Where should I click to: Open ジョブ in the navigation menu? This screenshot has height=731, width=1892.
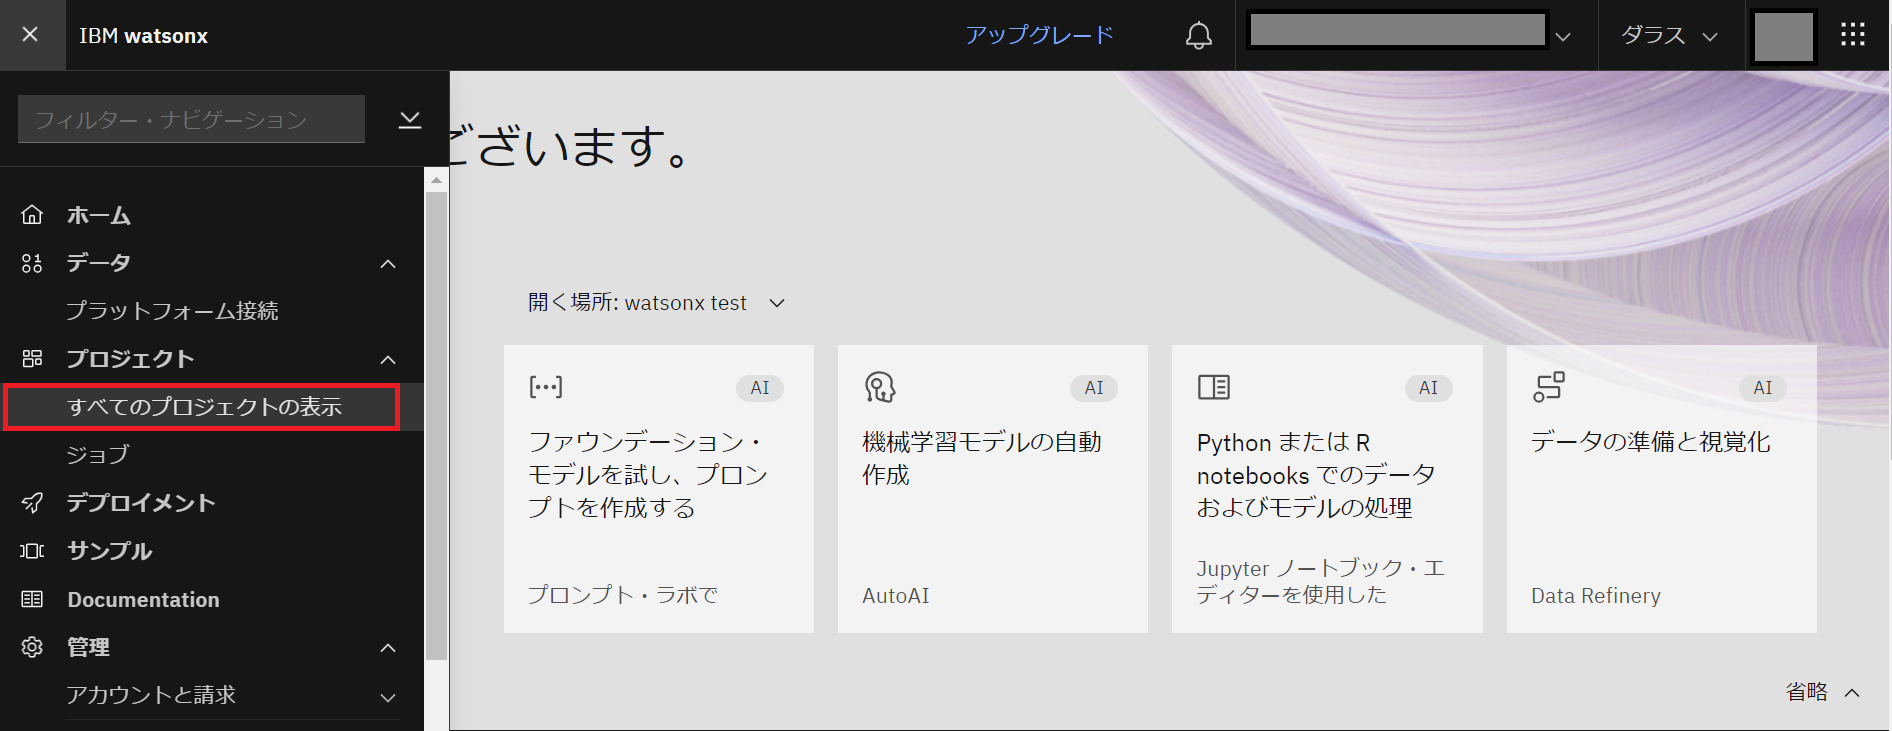point(98,455)
